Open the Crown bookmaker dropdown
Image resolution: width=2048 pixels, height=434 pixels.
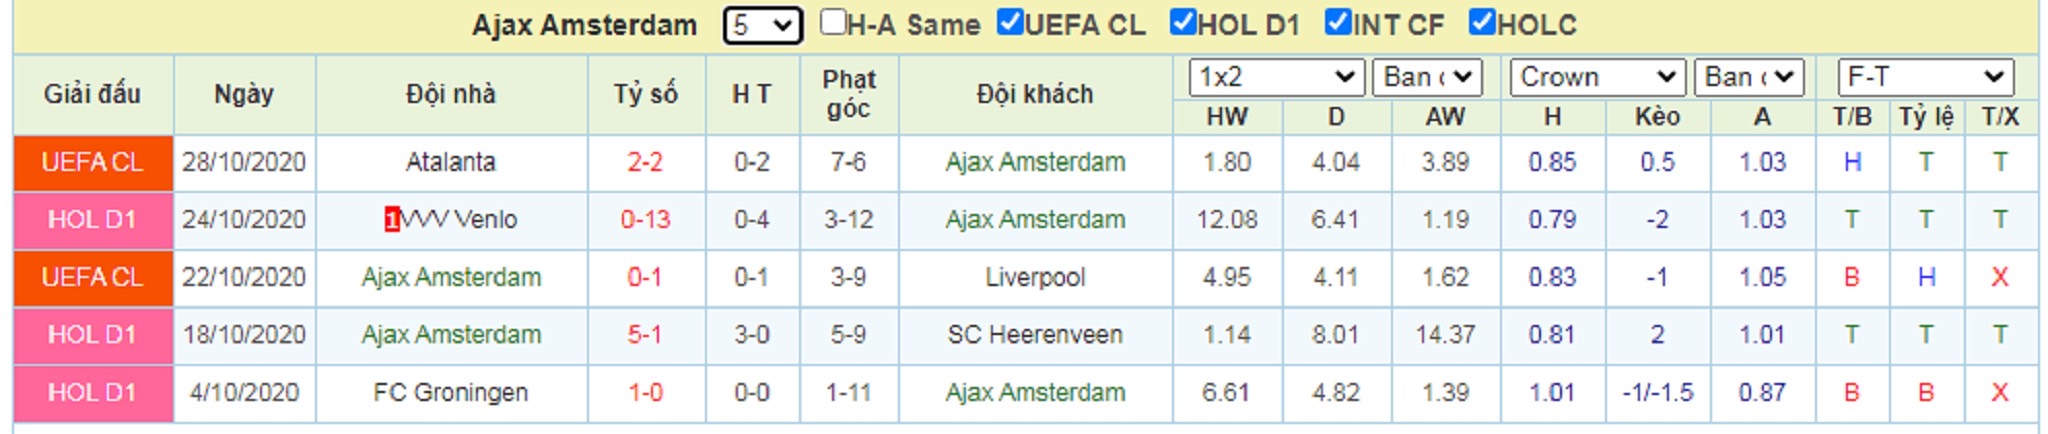[x=1597, y=77]
